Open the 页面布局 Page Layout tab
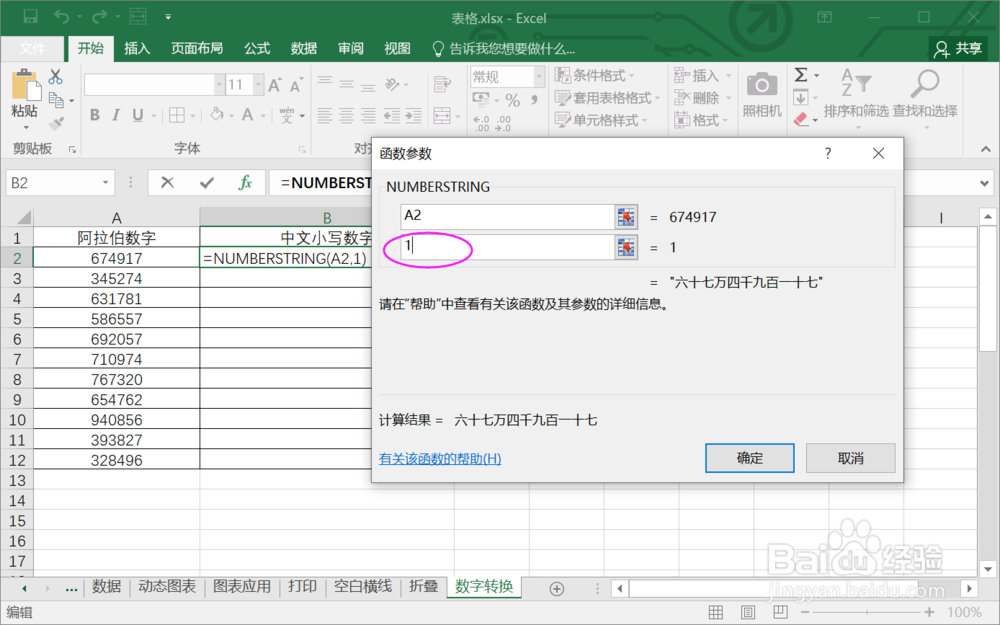This screenshot has height=625, width=1000. tap(197, 48)
